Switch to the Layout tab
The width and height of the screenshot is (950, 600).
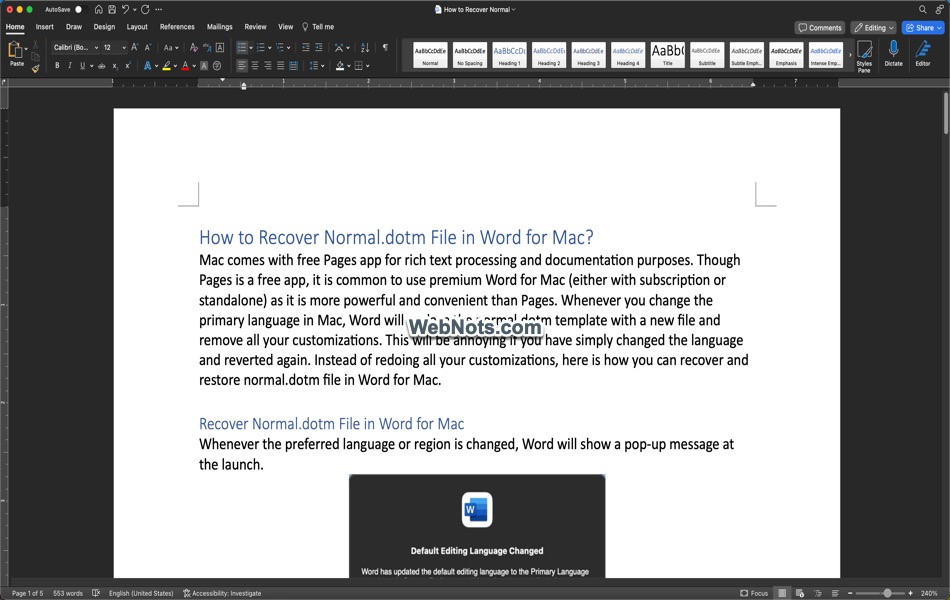[x=137, y=27]
